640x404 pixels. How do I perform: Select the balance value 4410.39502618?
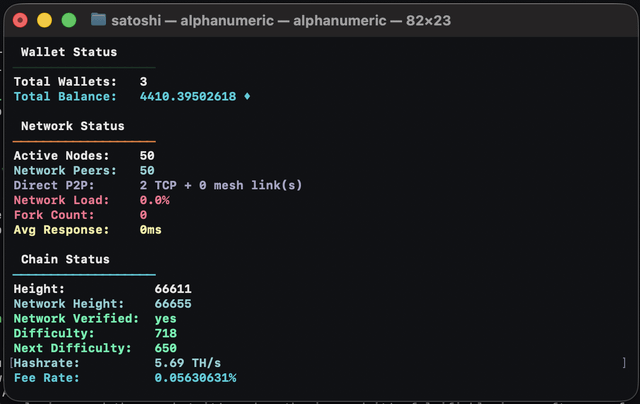[188, 97]
